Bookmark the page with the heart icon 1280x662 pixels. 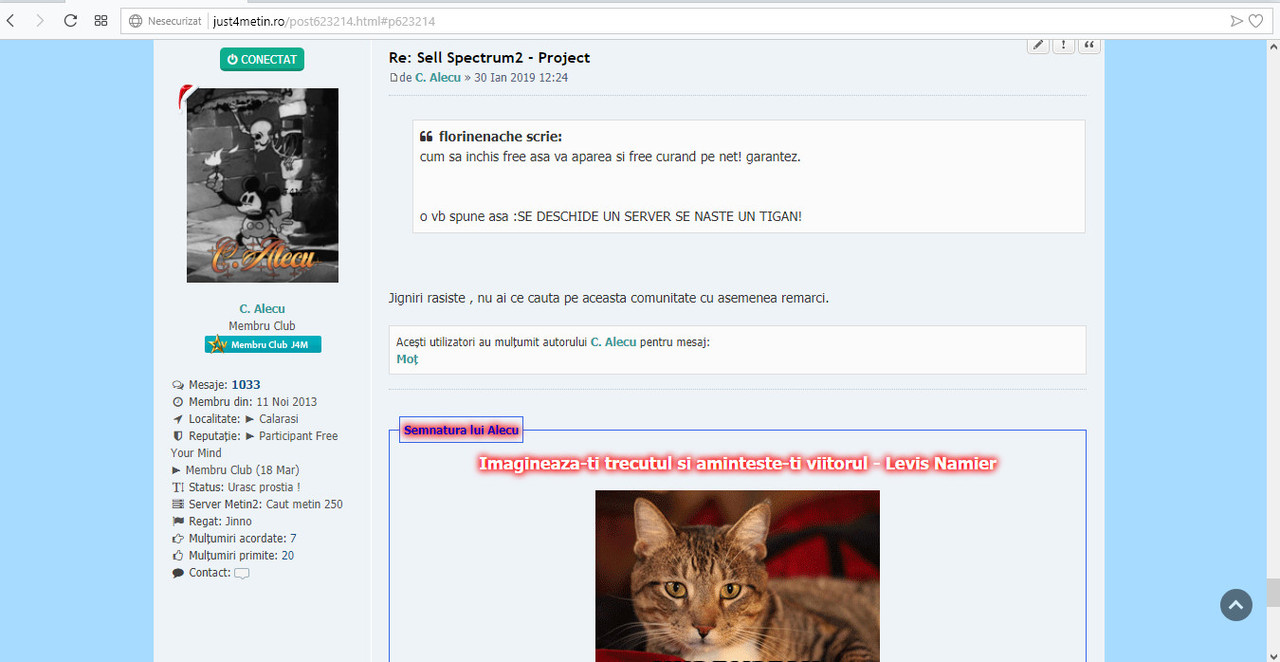tap(1256, 20)
